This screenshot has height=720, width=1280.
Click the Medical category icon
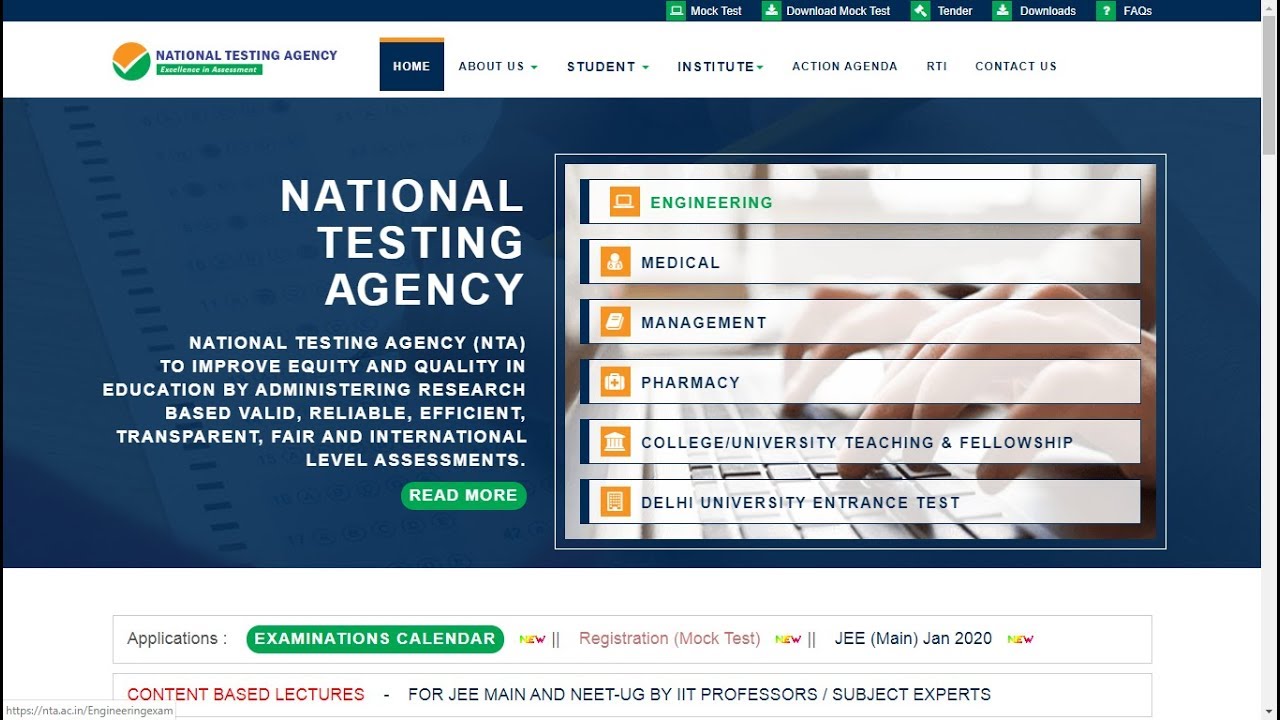pos(615,262)
